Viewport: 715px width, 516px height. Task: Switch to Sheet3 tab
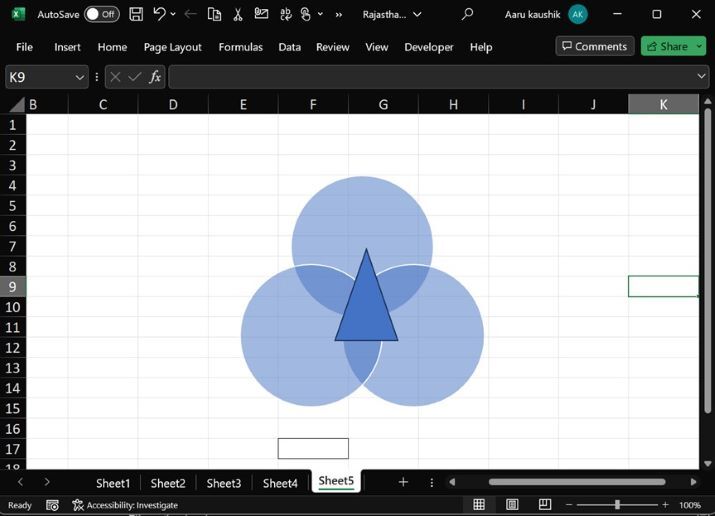pos(223,483)
